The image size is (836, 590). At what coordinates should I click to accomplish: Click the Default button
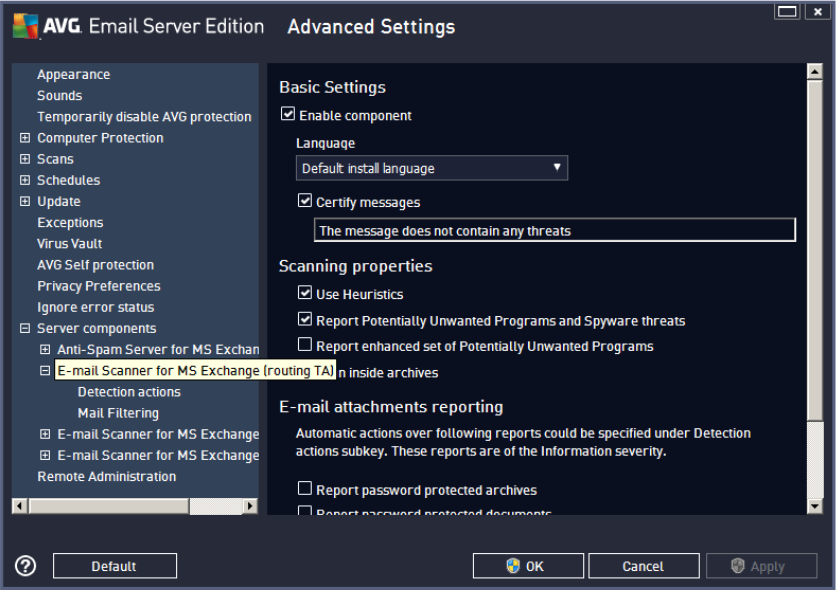pos(115,565)
